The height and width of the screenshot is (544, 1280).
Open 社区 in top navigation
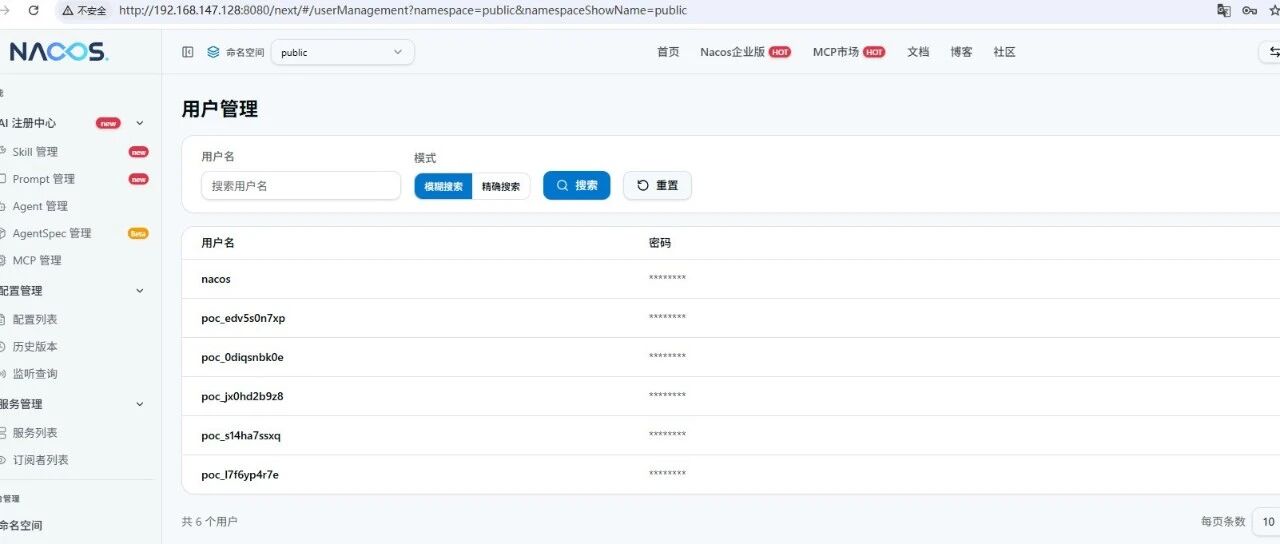pyautogui.click(x=1004, y=52)
